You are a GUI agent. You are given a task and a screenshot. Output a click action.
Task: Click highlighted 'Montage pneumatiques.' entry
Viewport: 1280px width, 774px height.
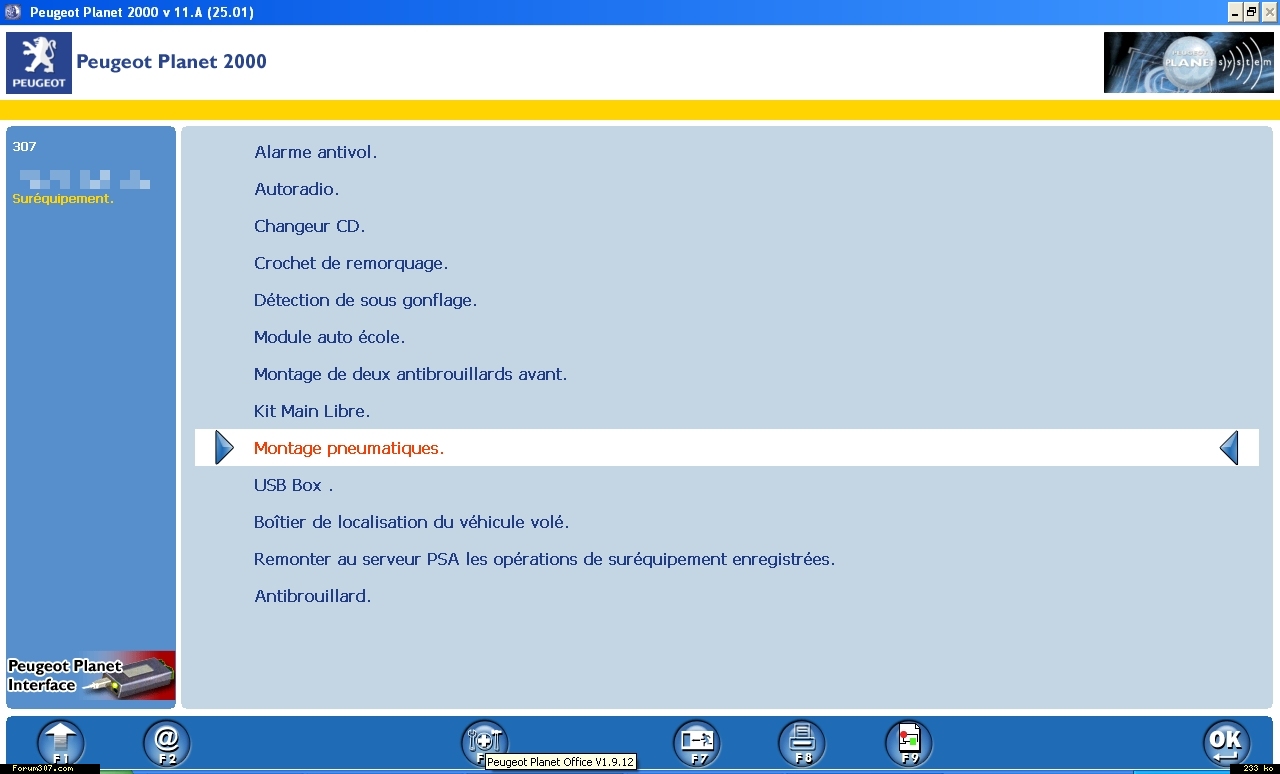coord(348,448)
